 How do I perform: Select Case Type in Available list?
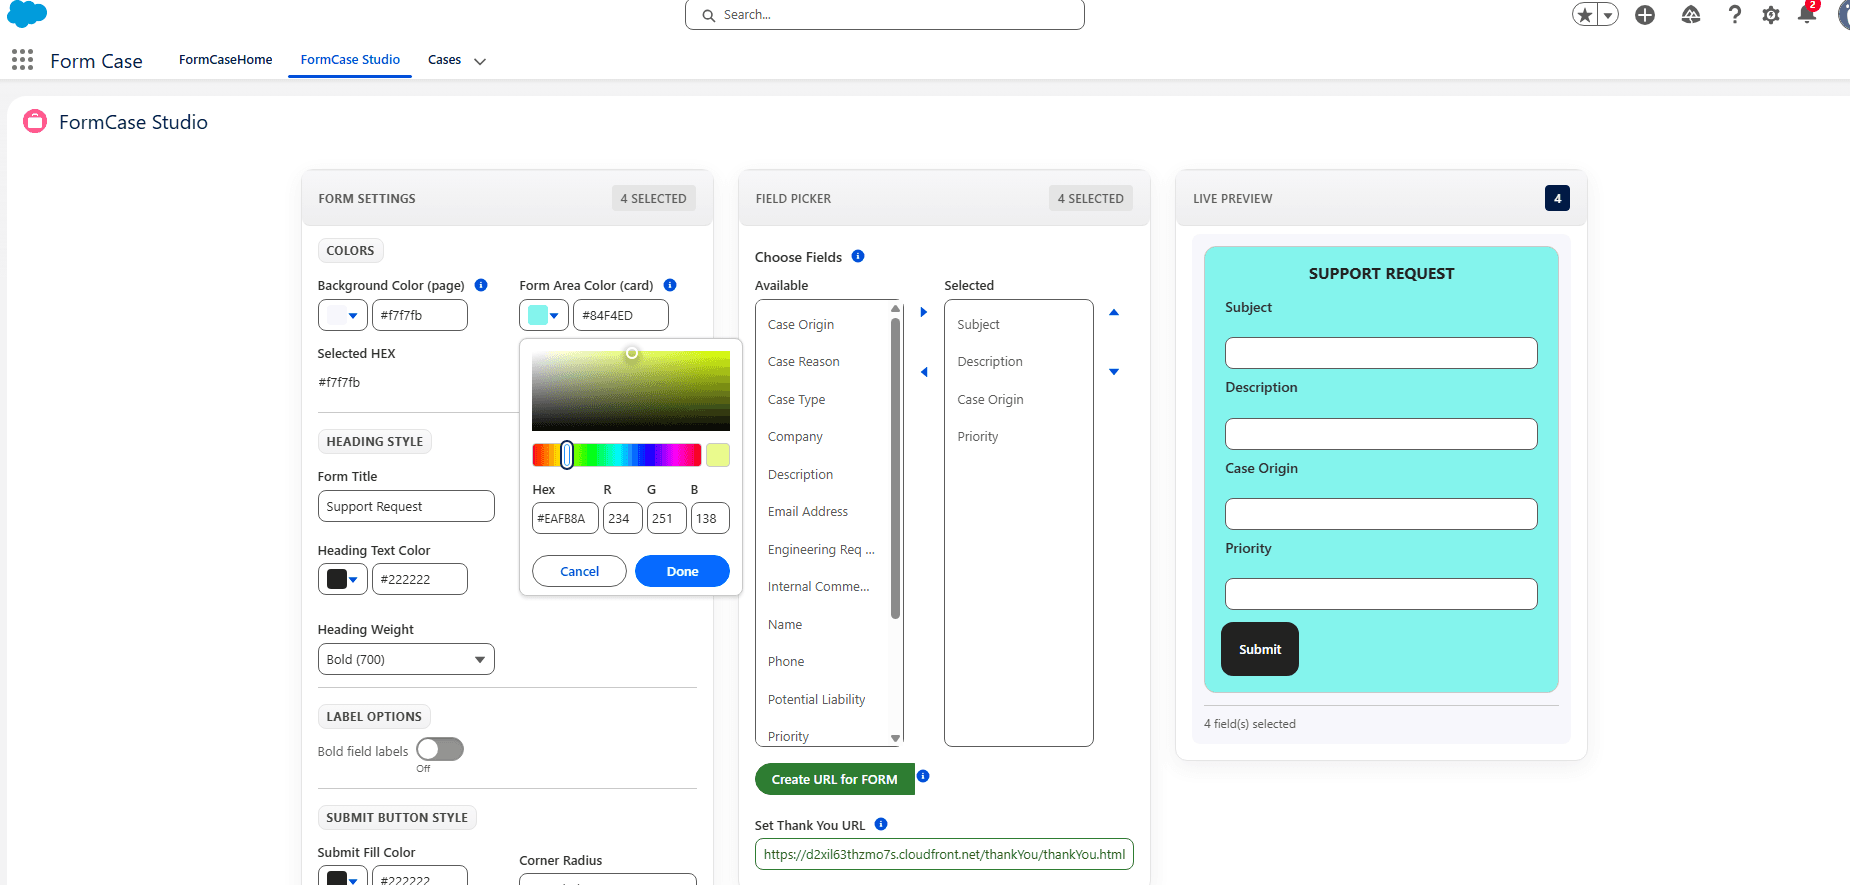pos(822,399)
